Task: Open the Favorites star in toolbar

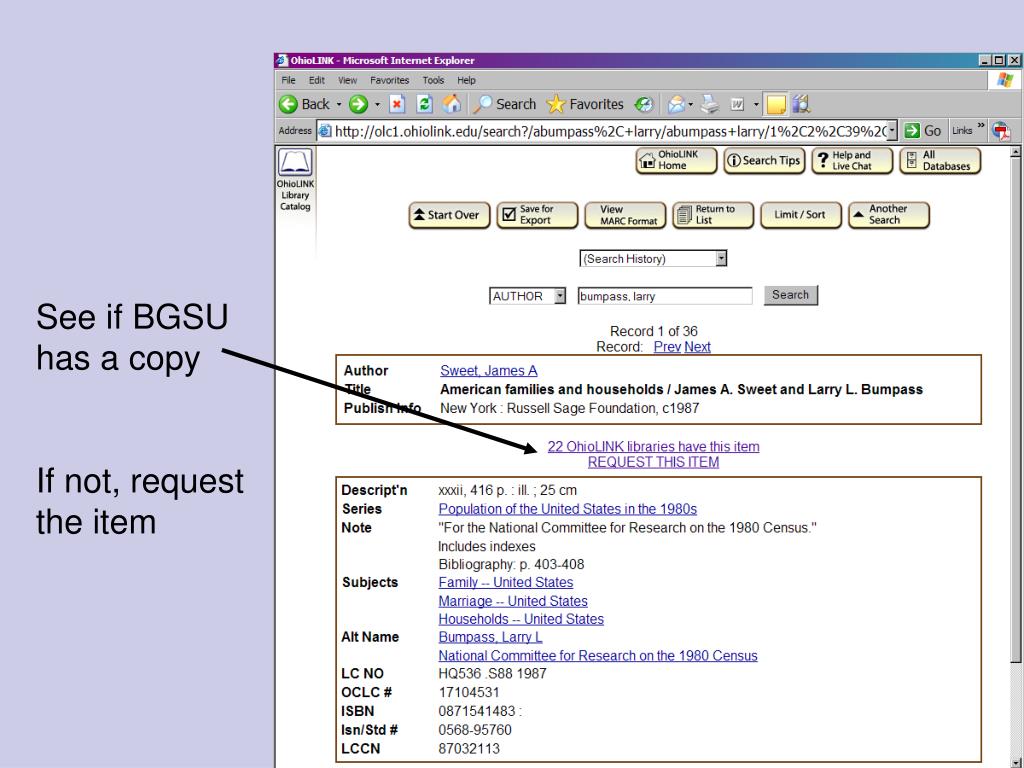Action: [x=585, y=104]
